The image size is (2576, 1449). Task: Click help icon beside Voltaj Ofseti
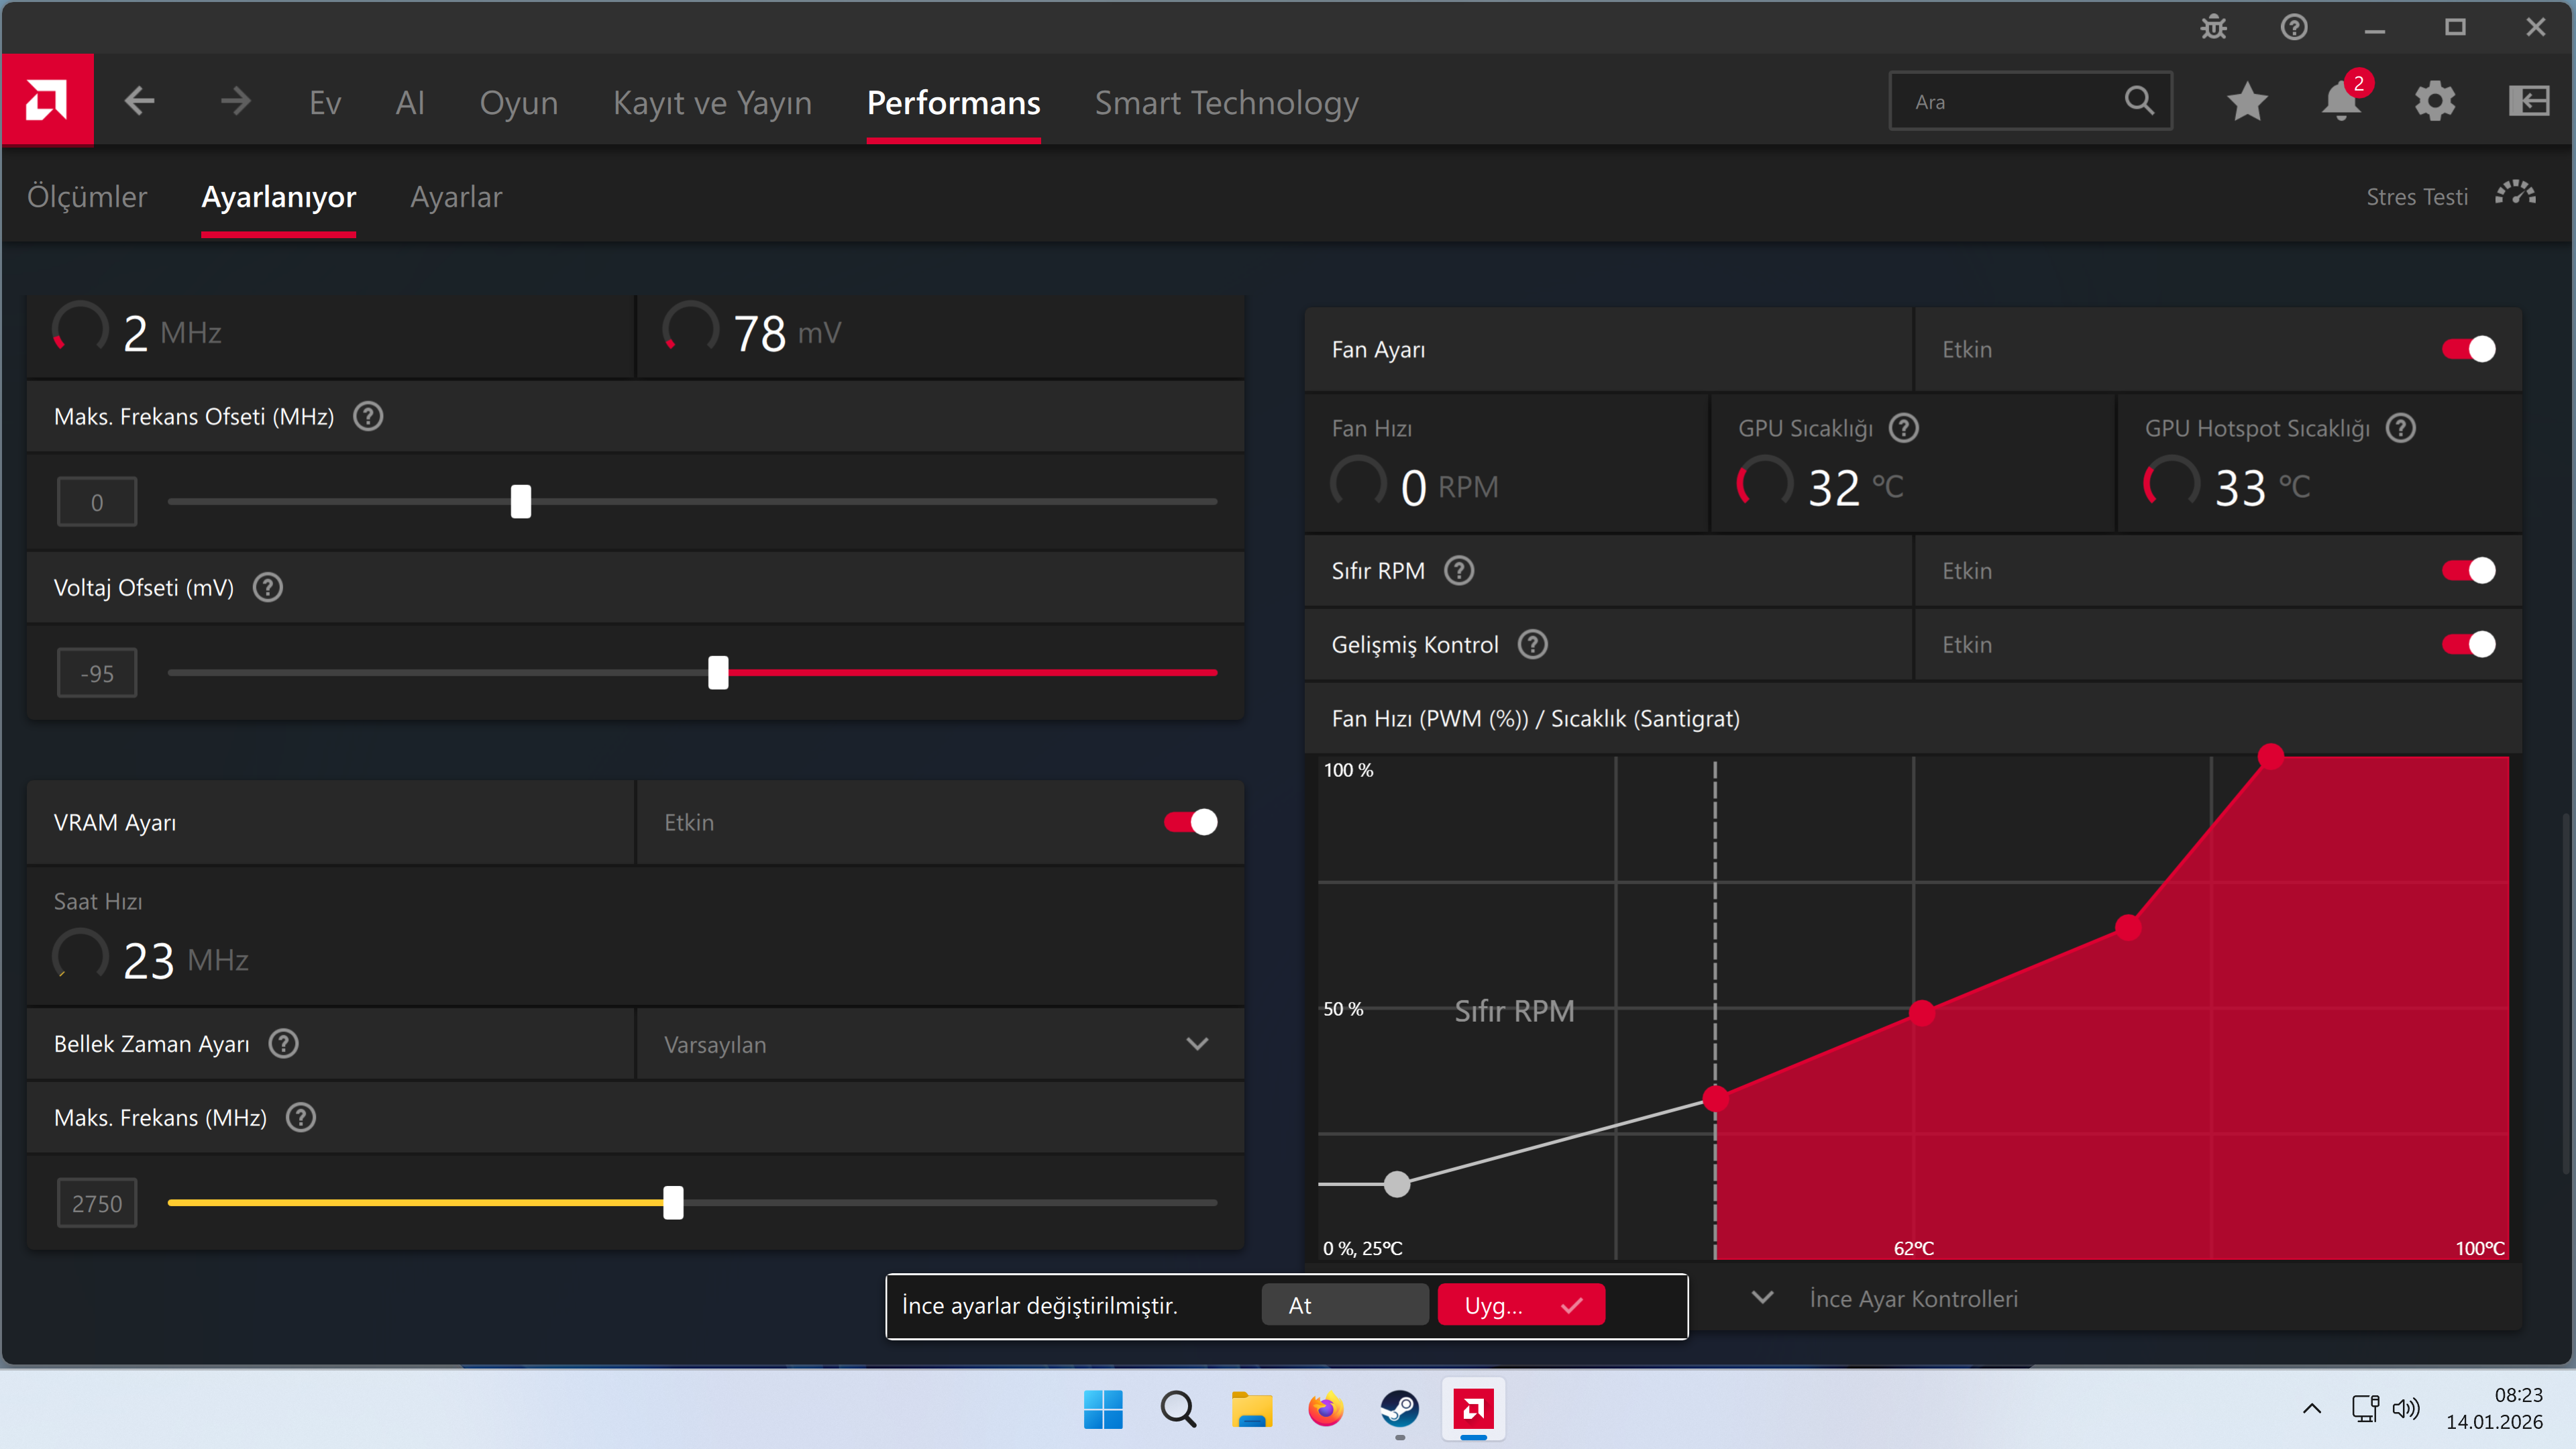[x=268, y=587]
